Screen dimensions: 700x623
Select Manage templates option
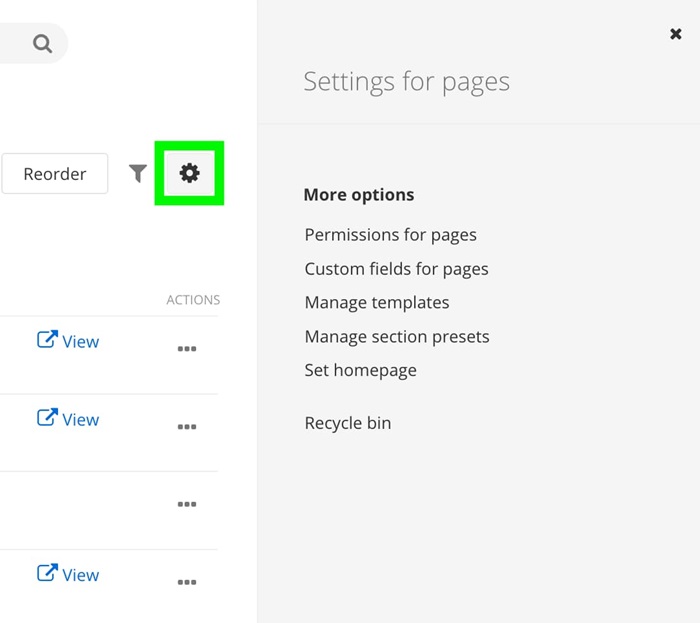point(377,303)
